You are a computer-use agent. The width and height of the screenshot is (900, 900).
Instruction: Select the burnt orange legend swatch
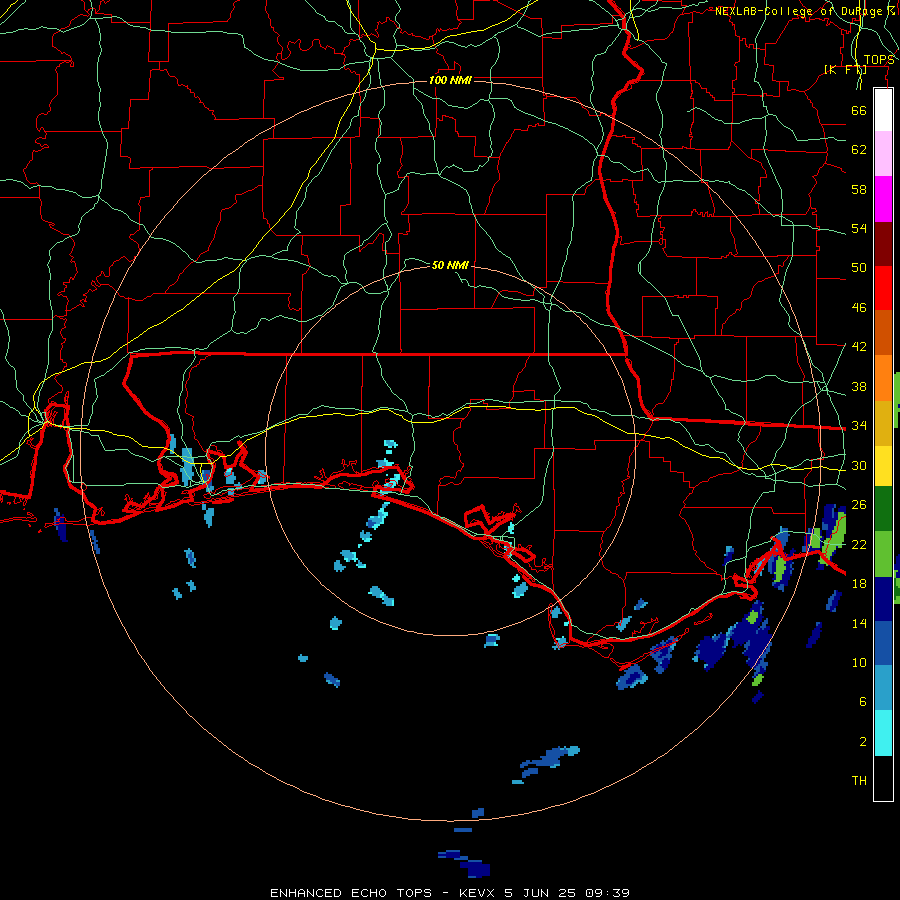coord(883,333)
